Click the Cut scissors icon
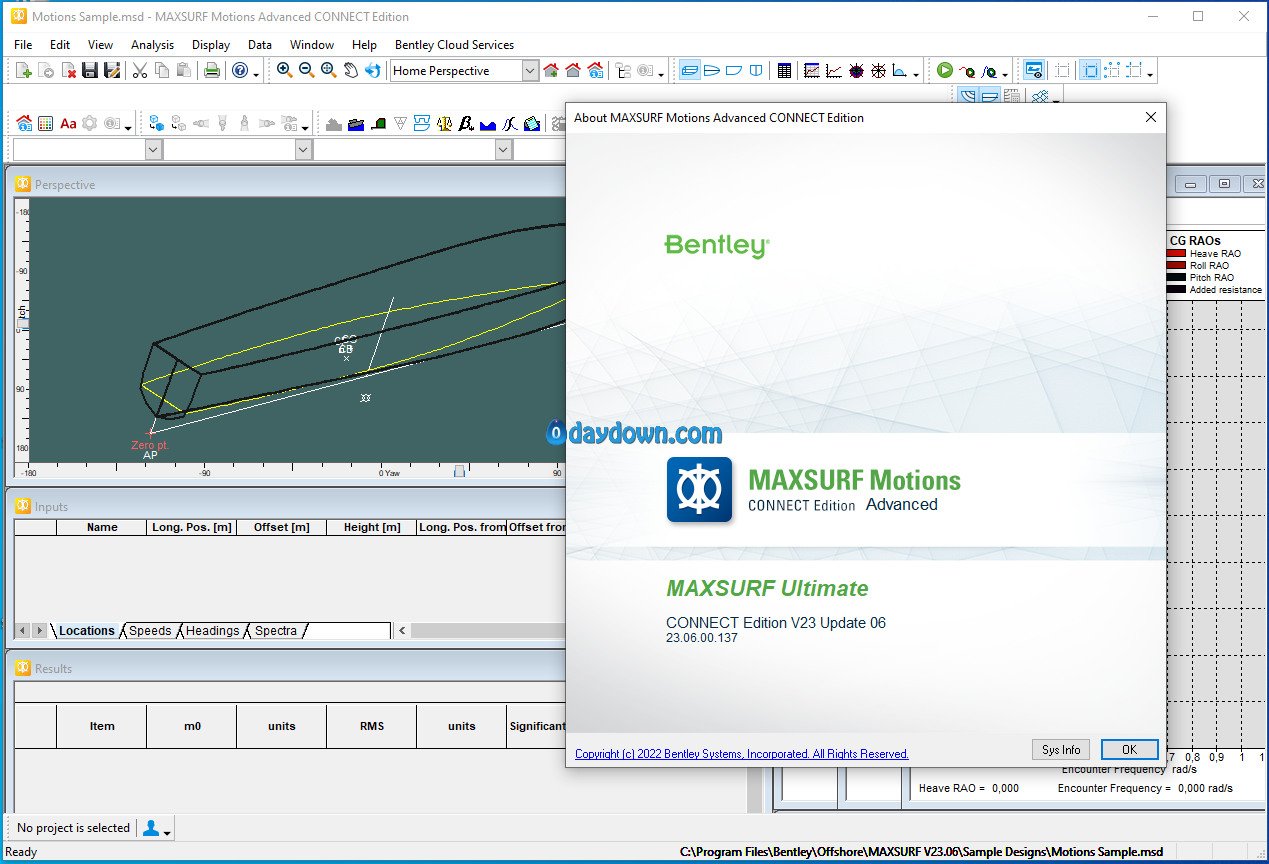This screenshot has height=864, width=1269. pos(140,70)
